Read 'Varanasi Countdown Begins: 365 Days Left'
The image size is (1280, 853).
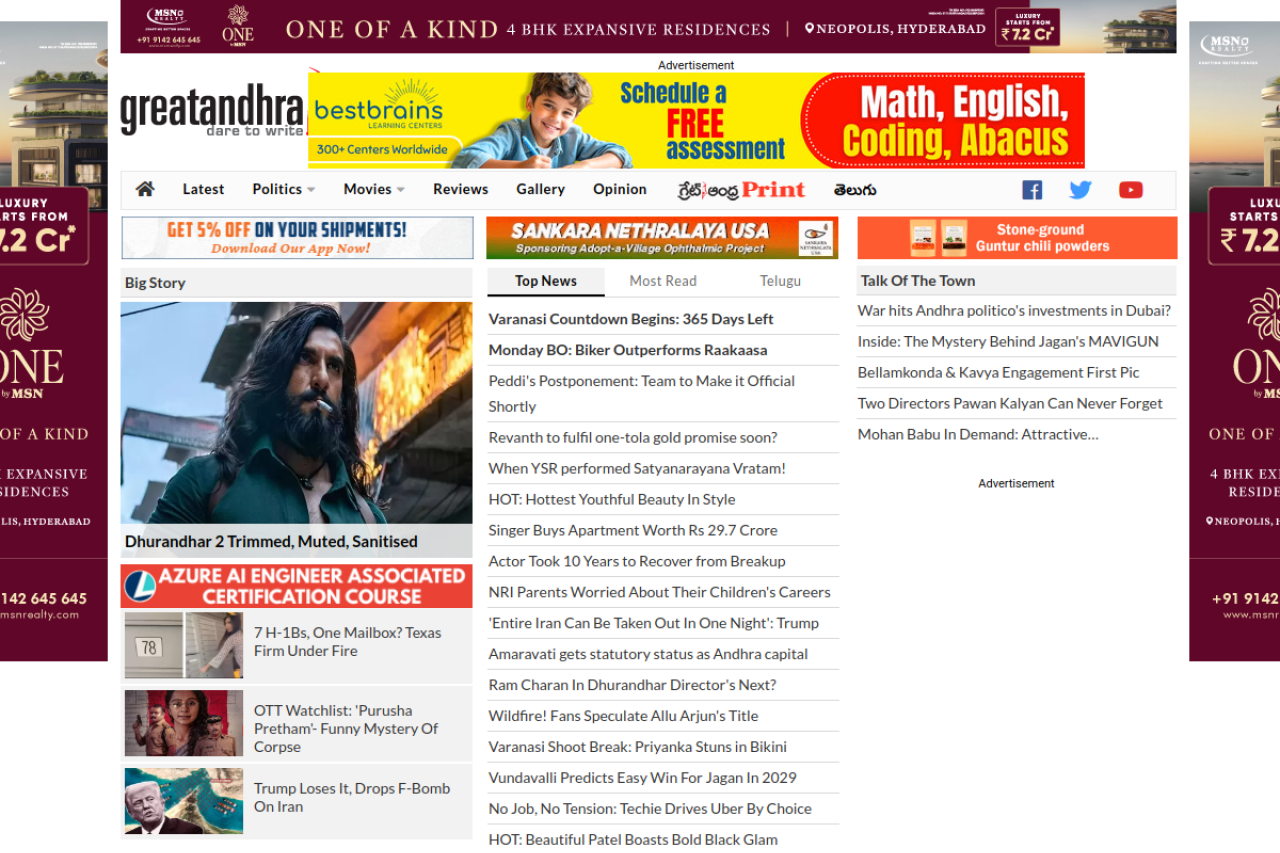point(630,319)
